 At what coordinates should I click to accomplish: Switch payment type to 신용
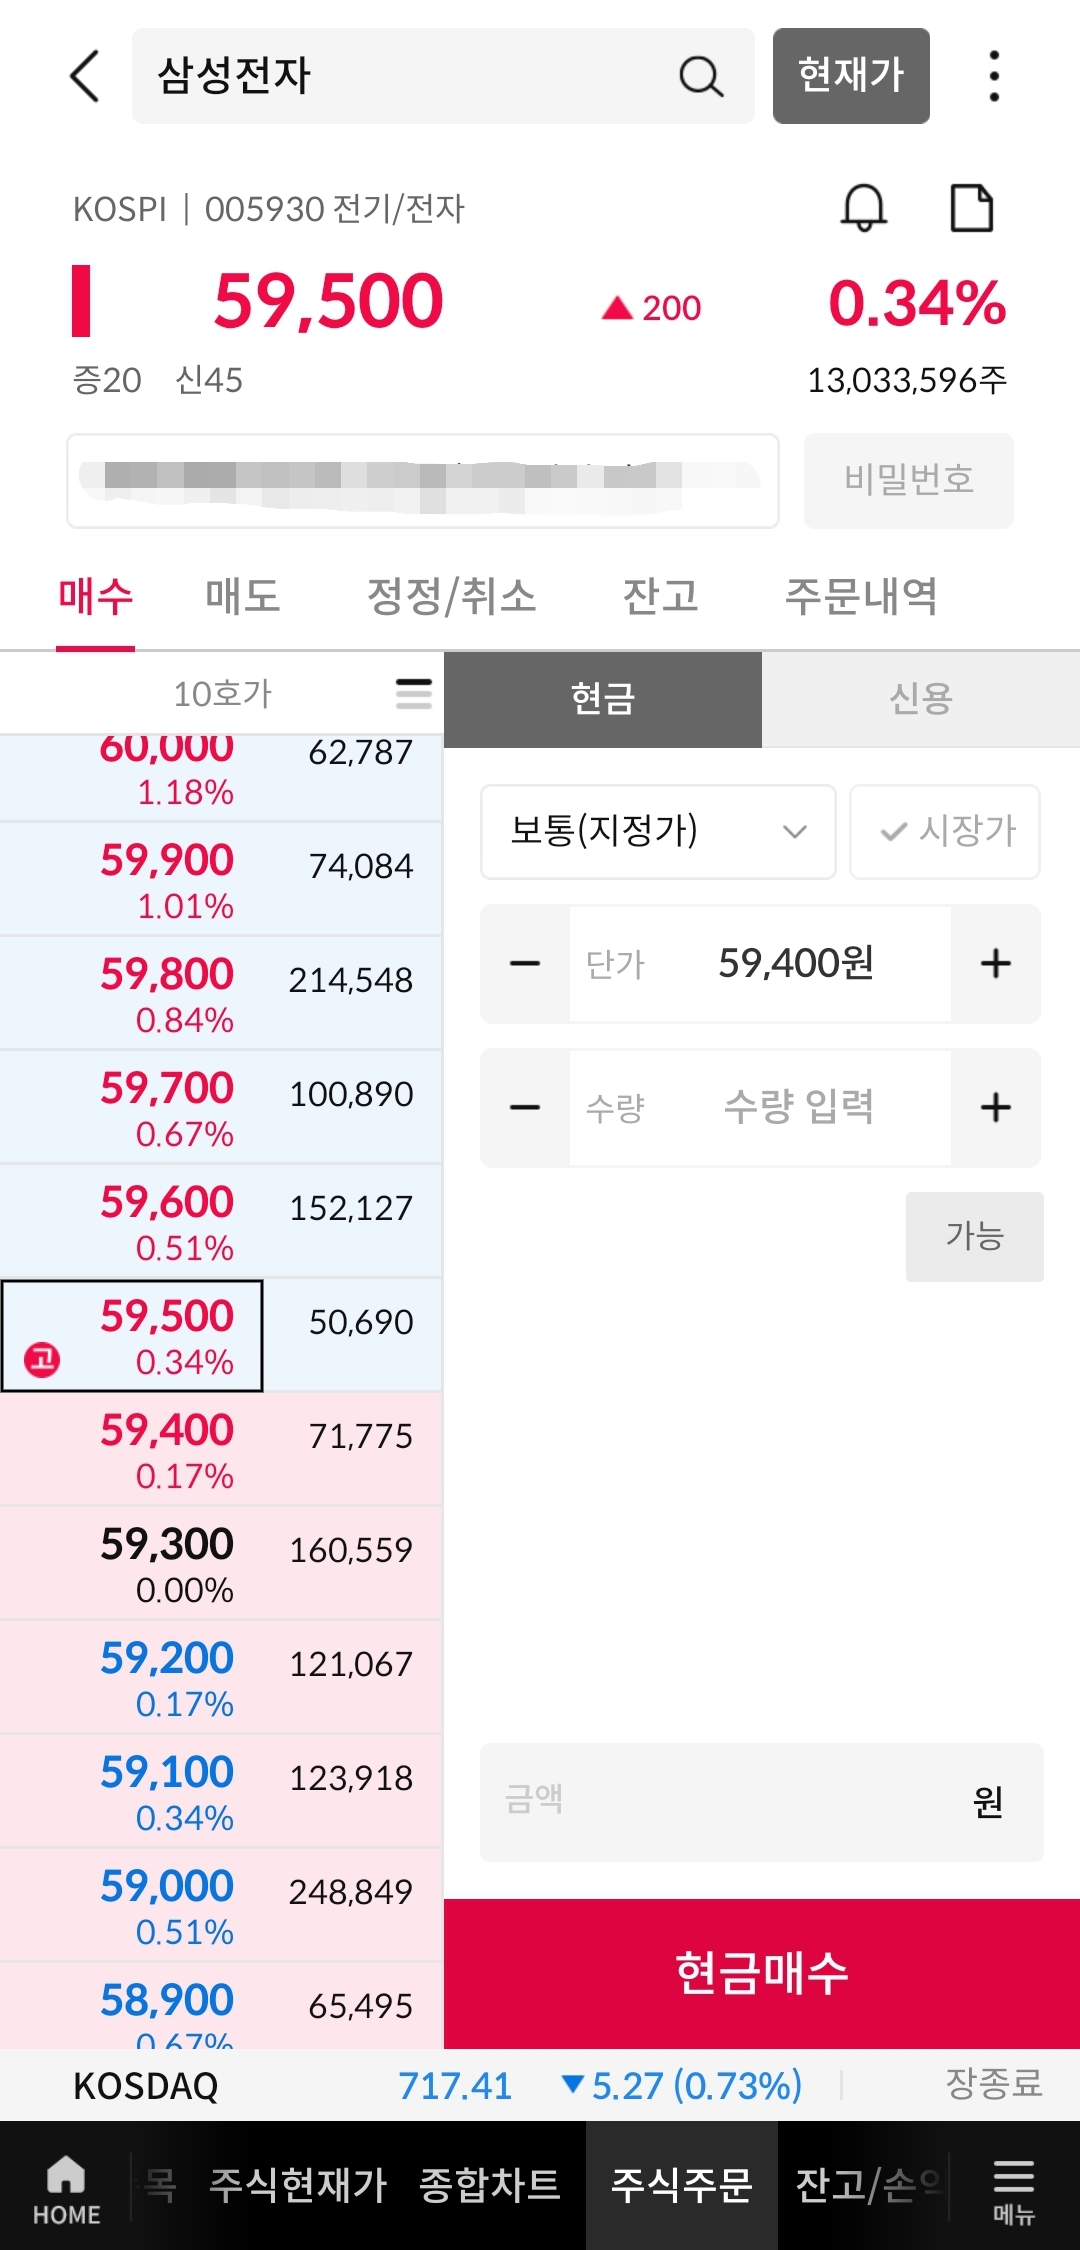click(919, 698)
